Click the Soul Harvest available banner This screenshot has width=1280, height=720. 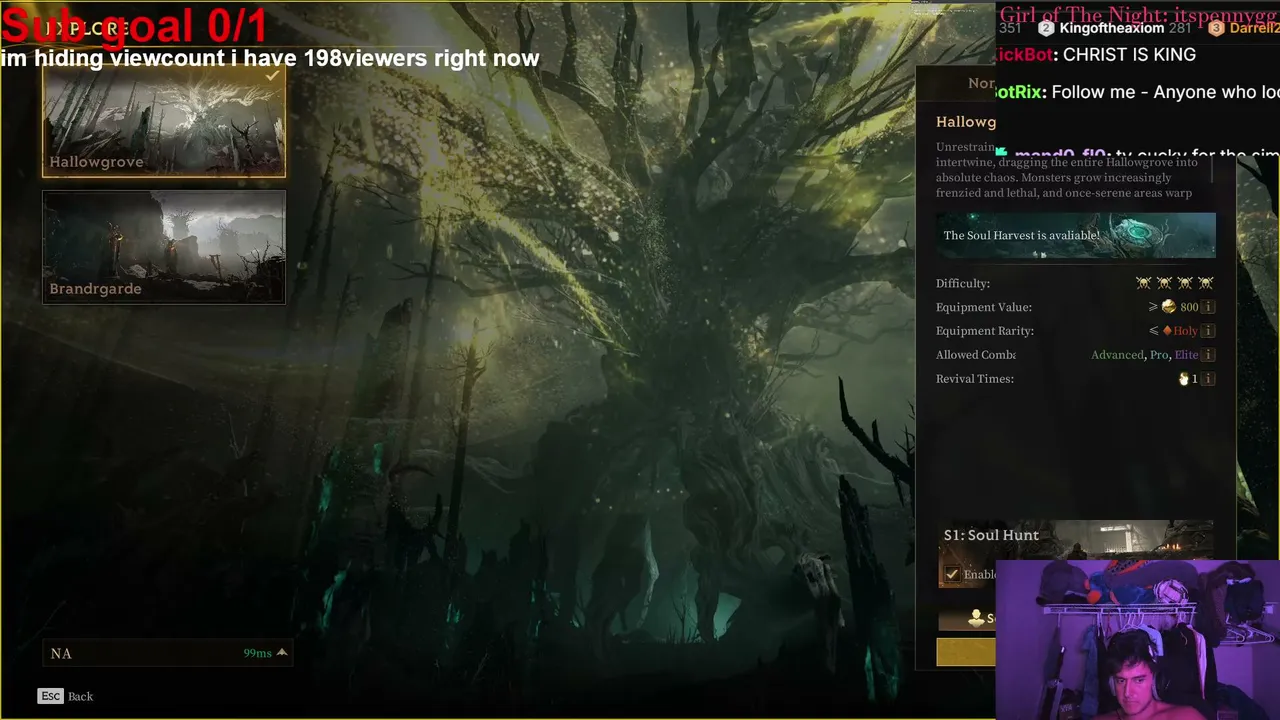click(x=1076, y=236)
